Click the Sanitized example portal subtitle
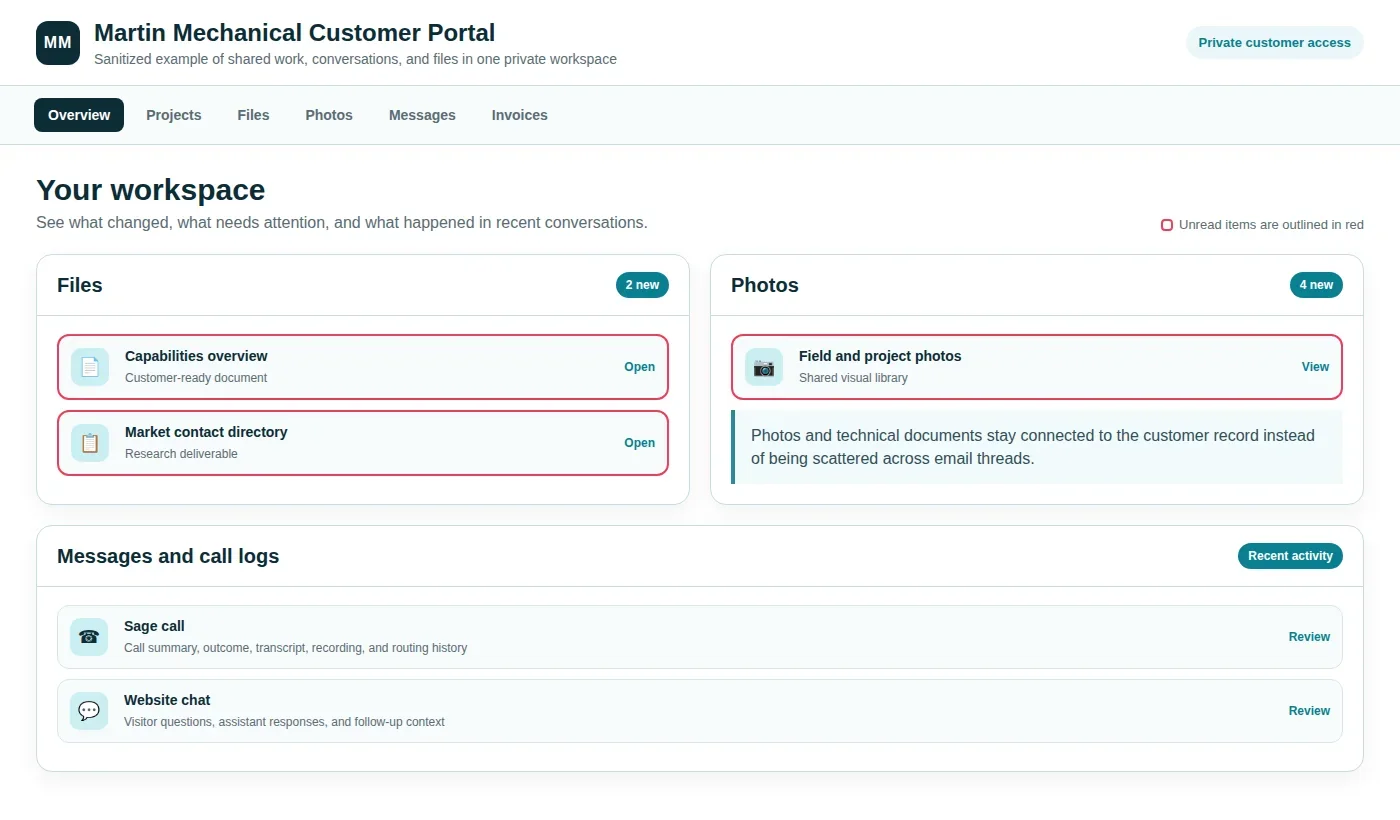 coord(355,59)
